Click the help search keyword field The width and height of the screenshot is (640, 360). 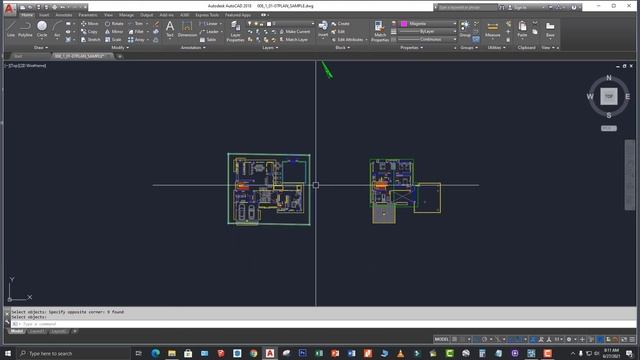click(x=466, y=7)
